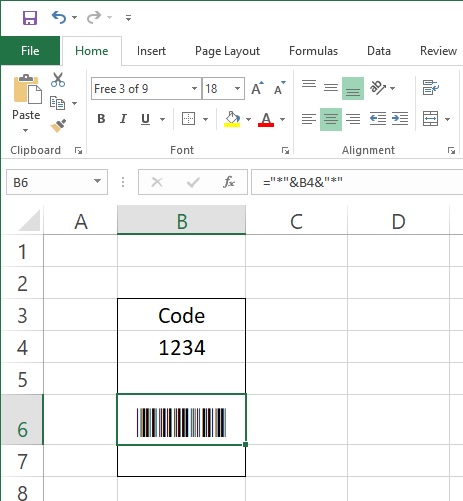Open the File tab
The height and width of the screenshot is (501, 463).
pyautogui.click(x=30, y=51)
